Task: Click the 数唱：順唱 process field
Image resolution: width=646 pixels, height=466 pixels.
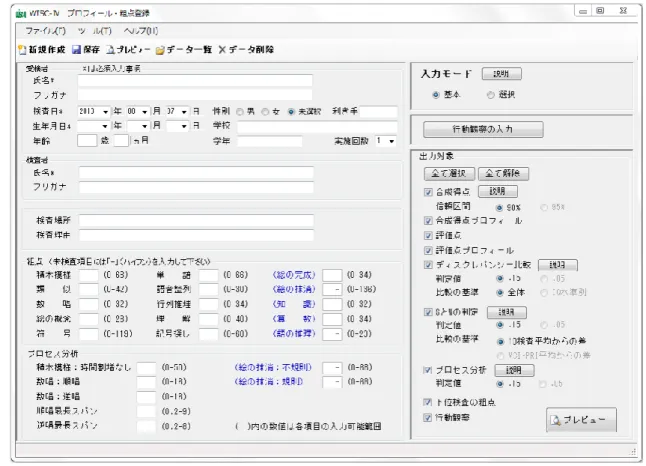Action: pos(146,382)
